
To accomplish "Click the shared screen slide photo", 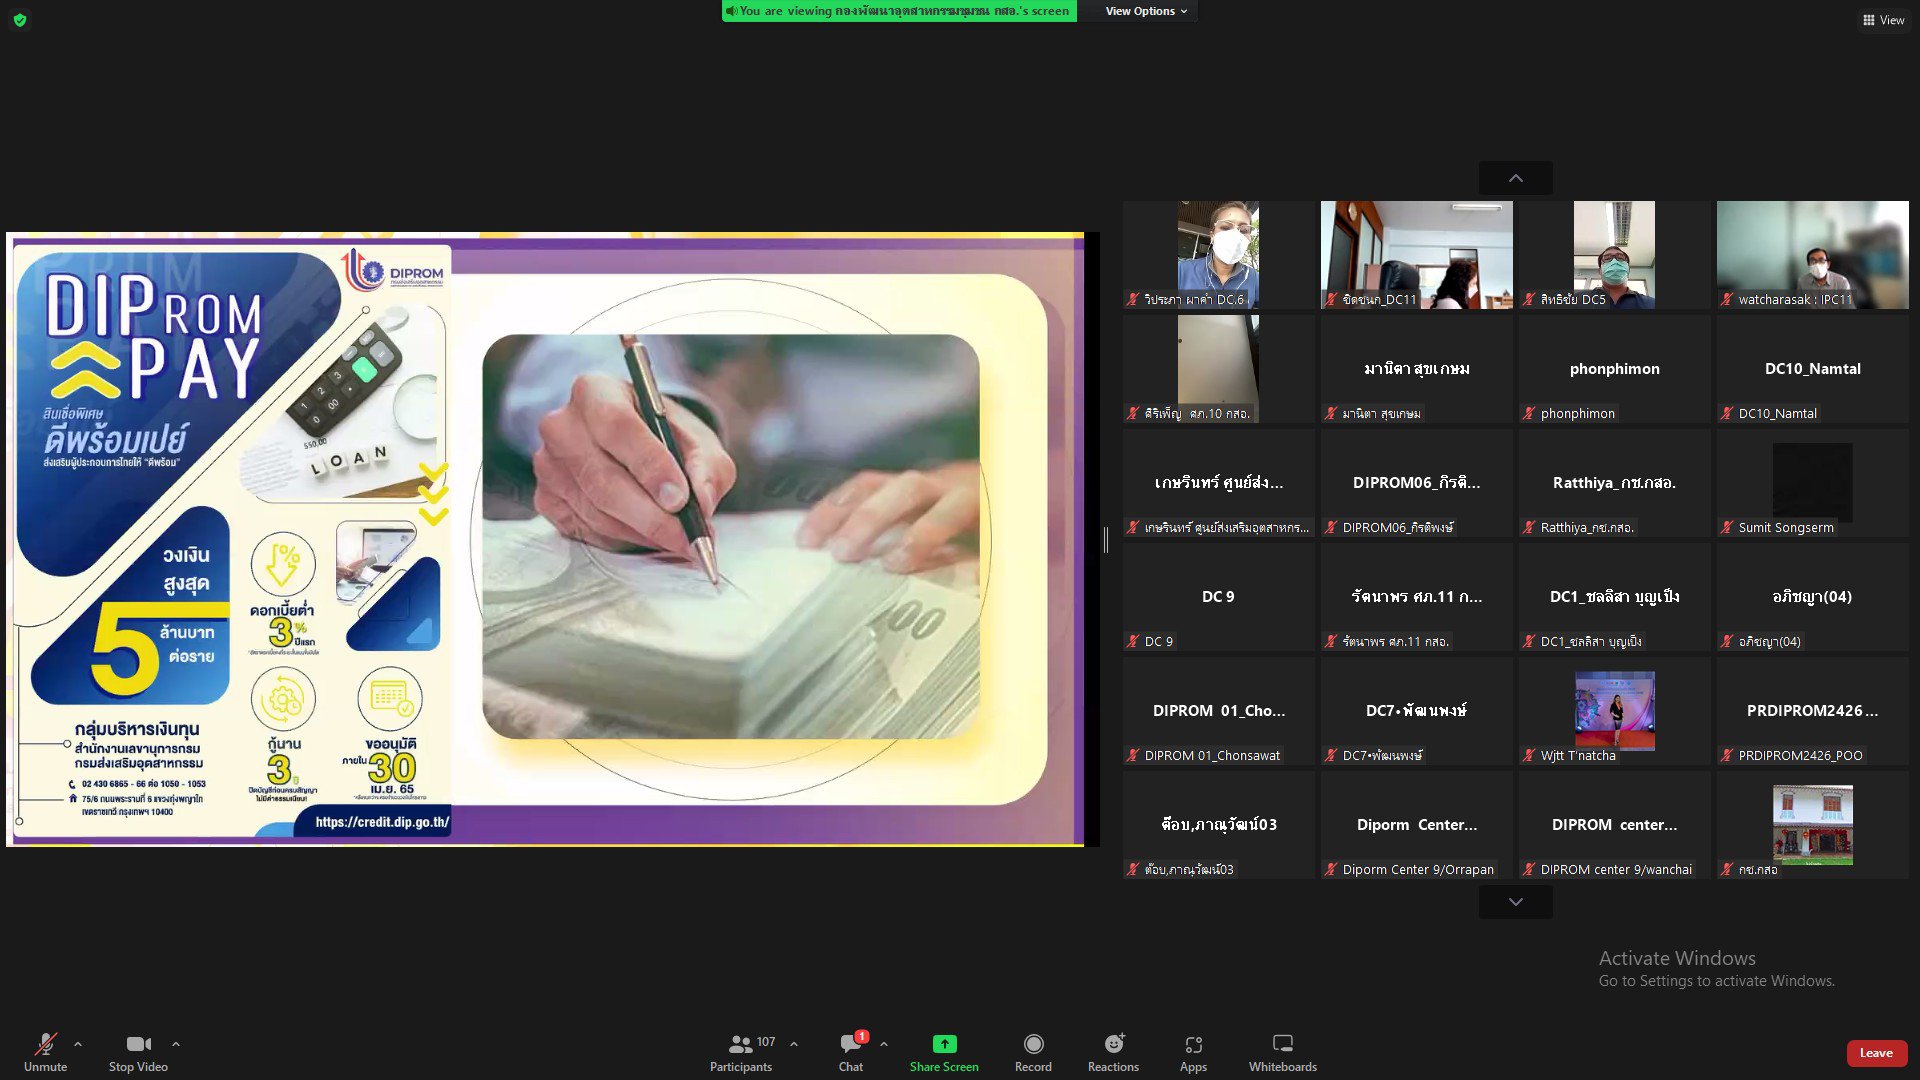I will tap(731, 537).
